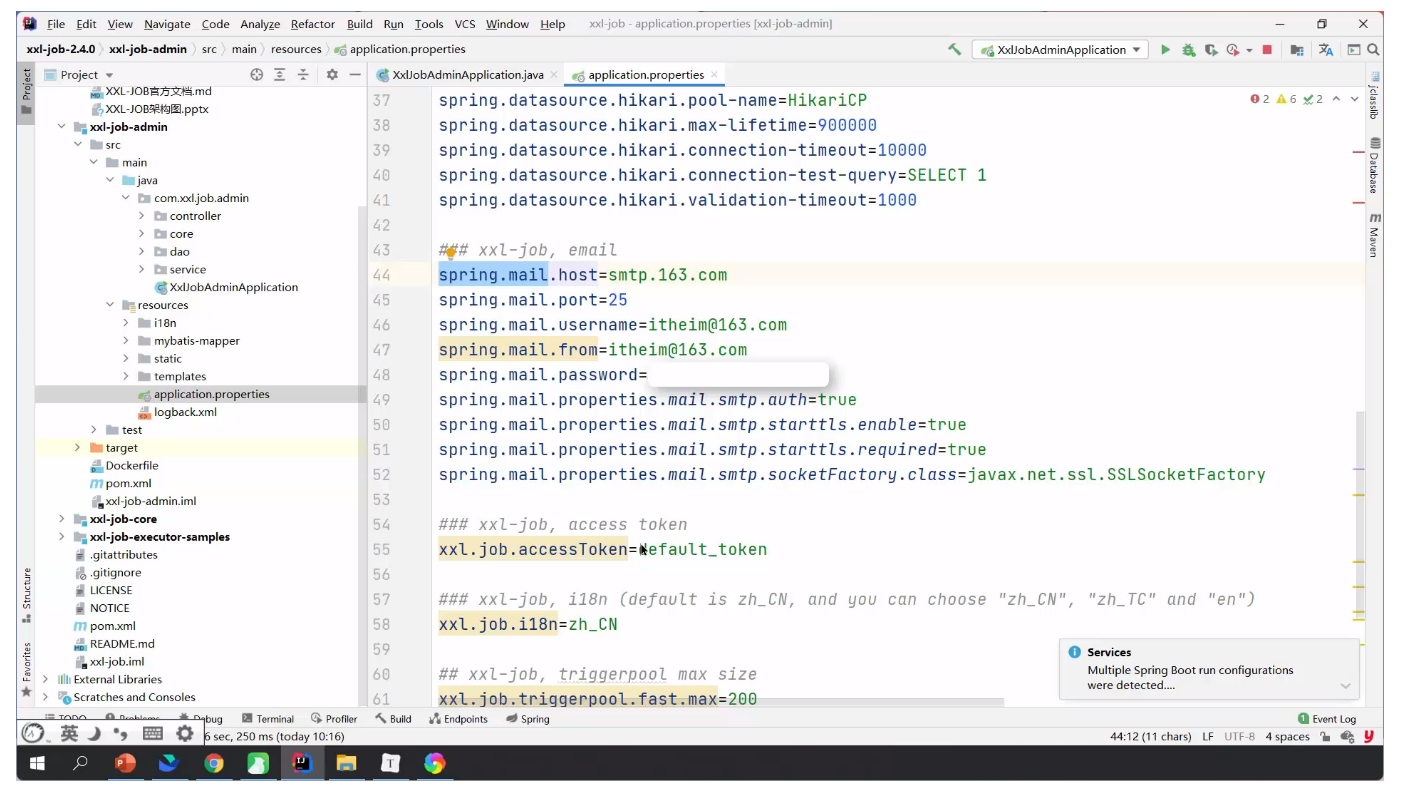Expand the Services notification chevron

[x=1345, y=686]
